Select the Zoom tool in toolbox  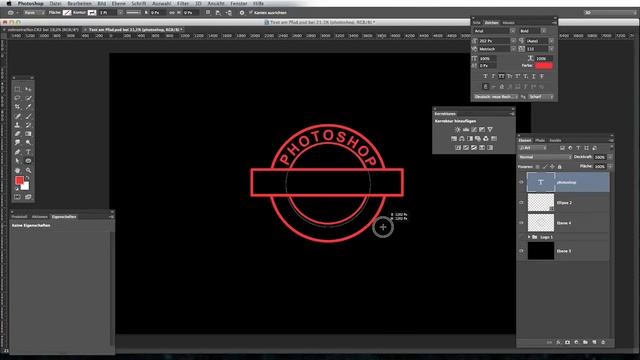click(28, 170)
